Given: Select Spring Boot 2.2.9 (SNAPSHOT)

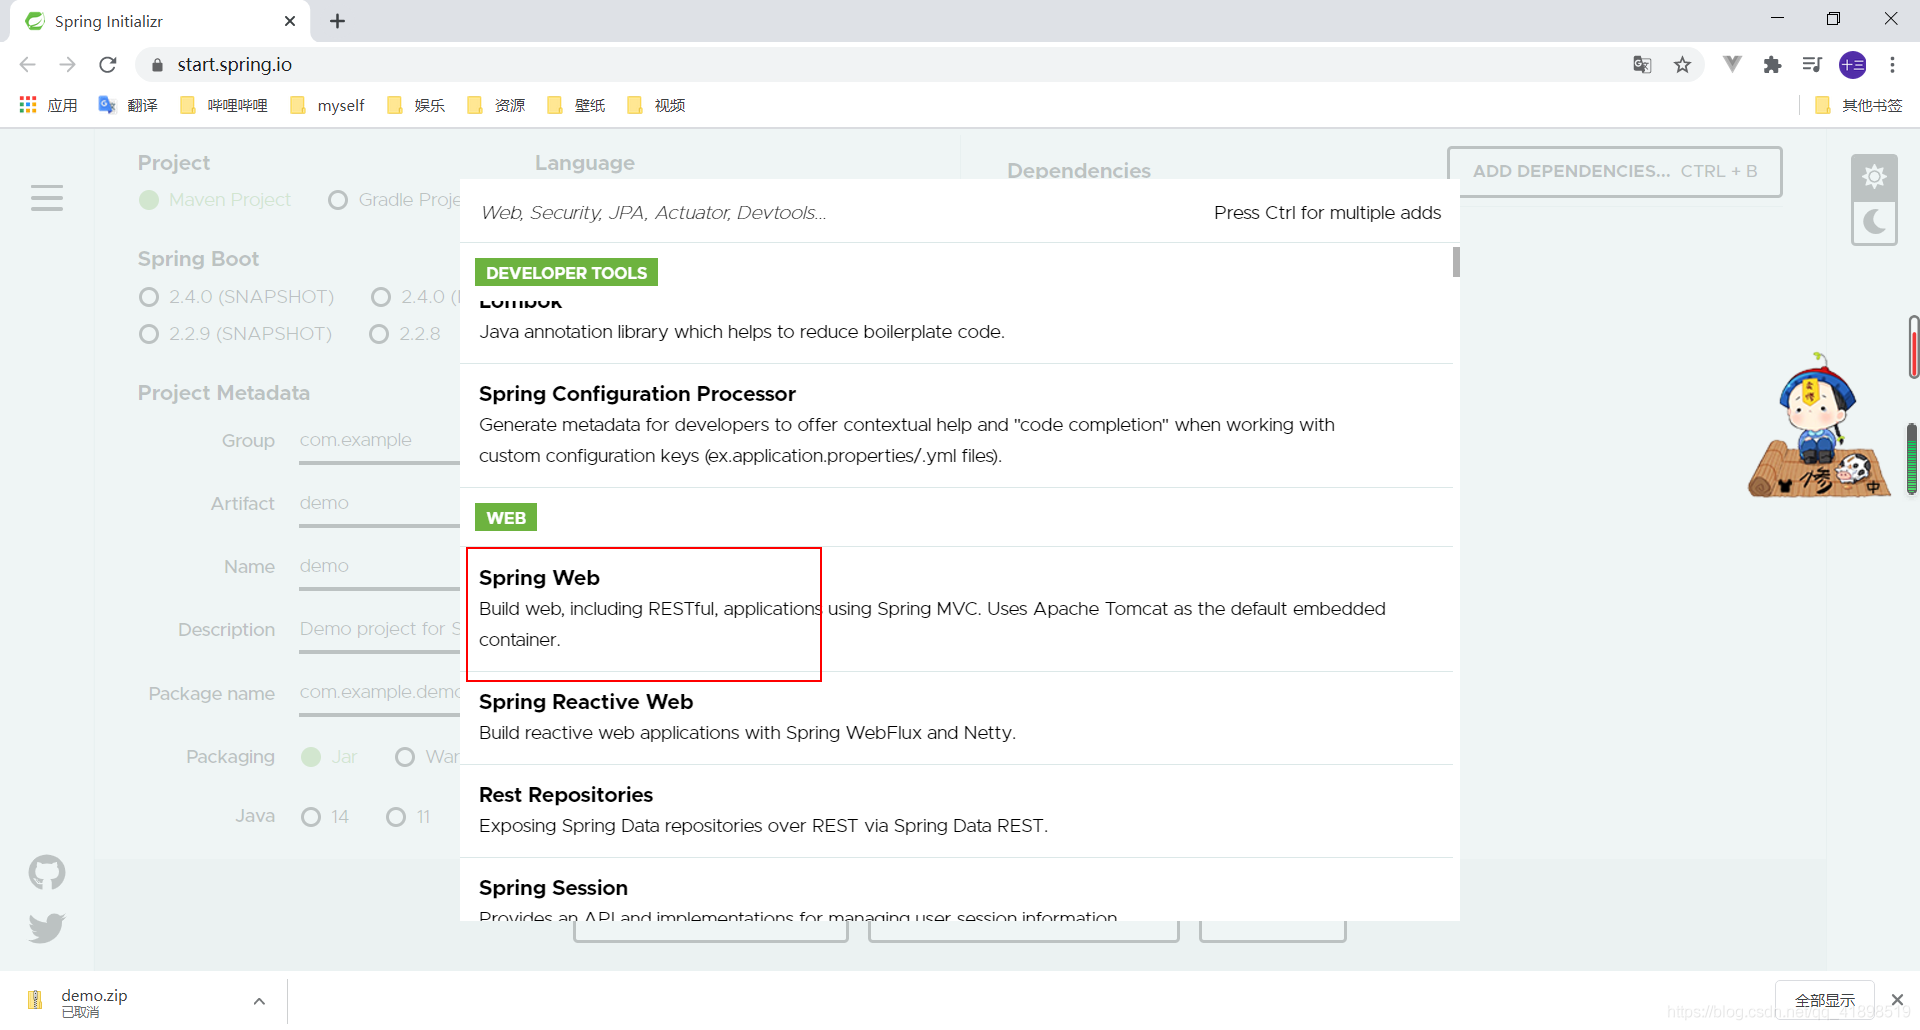Looking at the screenshot, I should tap(149, 334).
